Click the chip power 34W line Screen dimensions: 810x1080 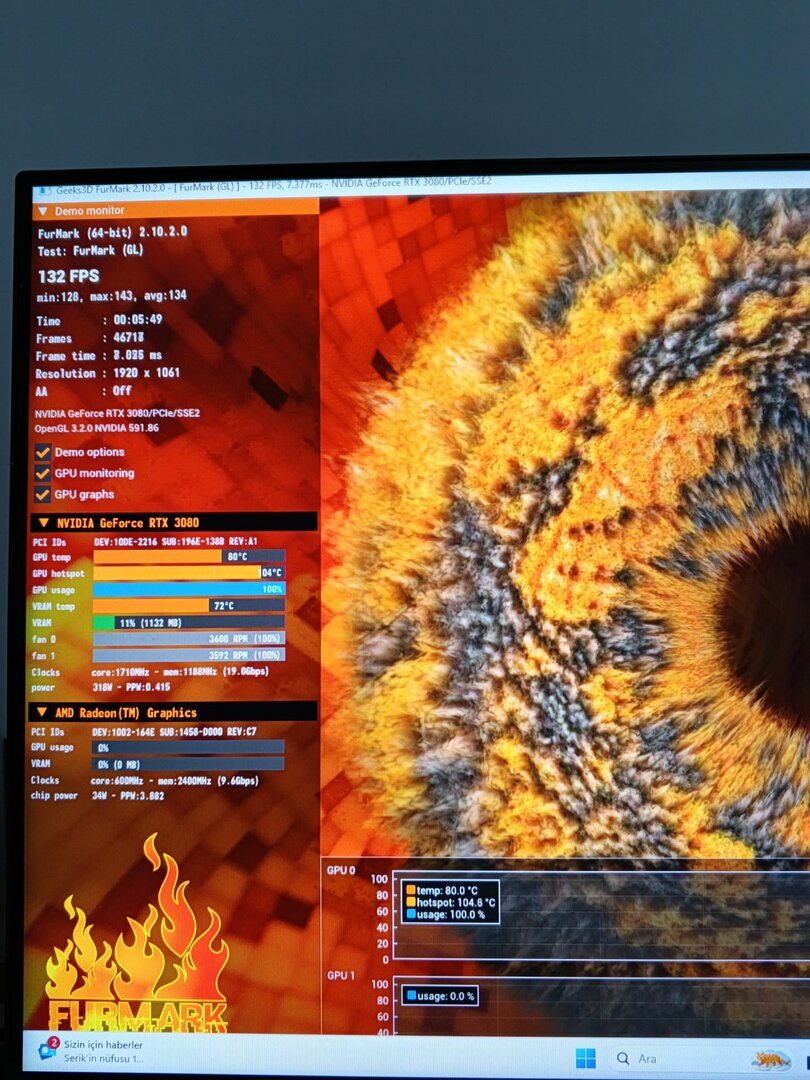[x=97, y=796]
